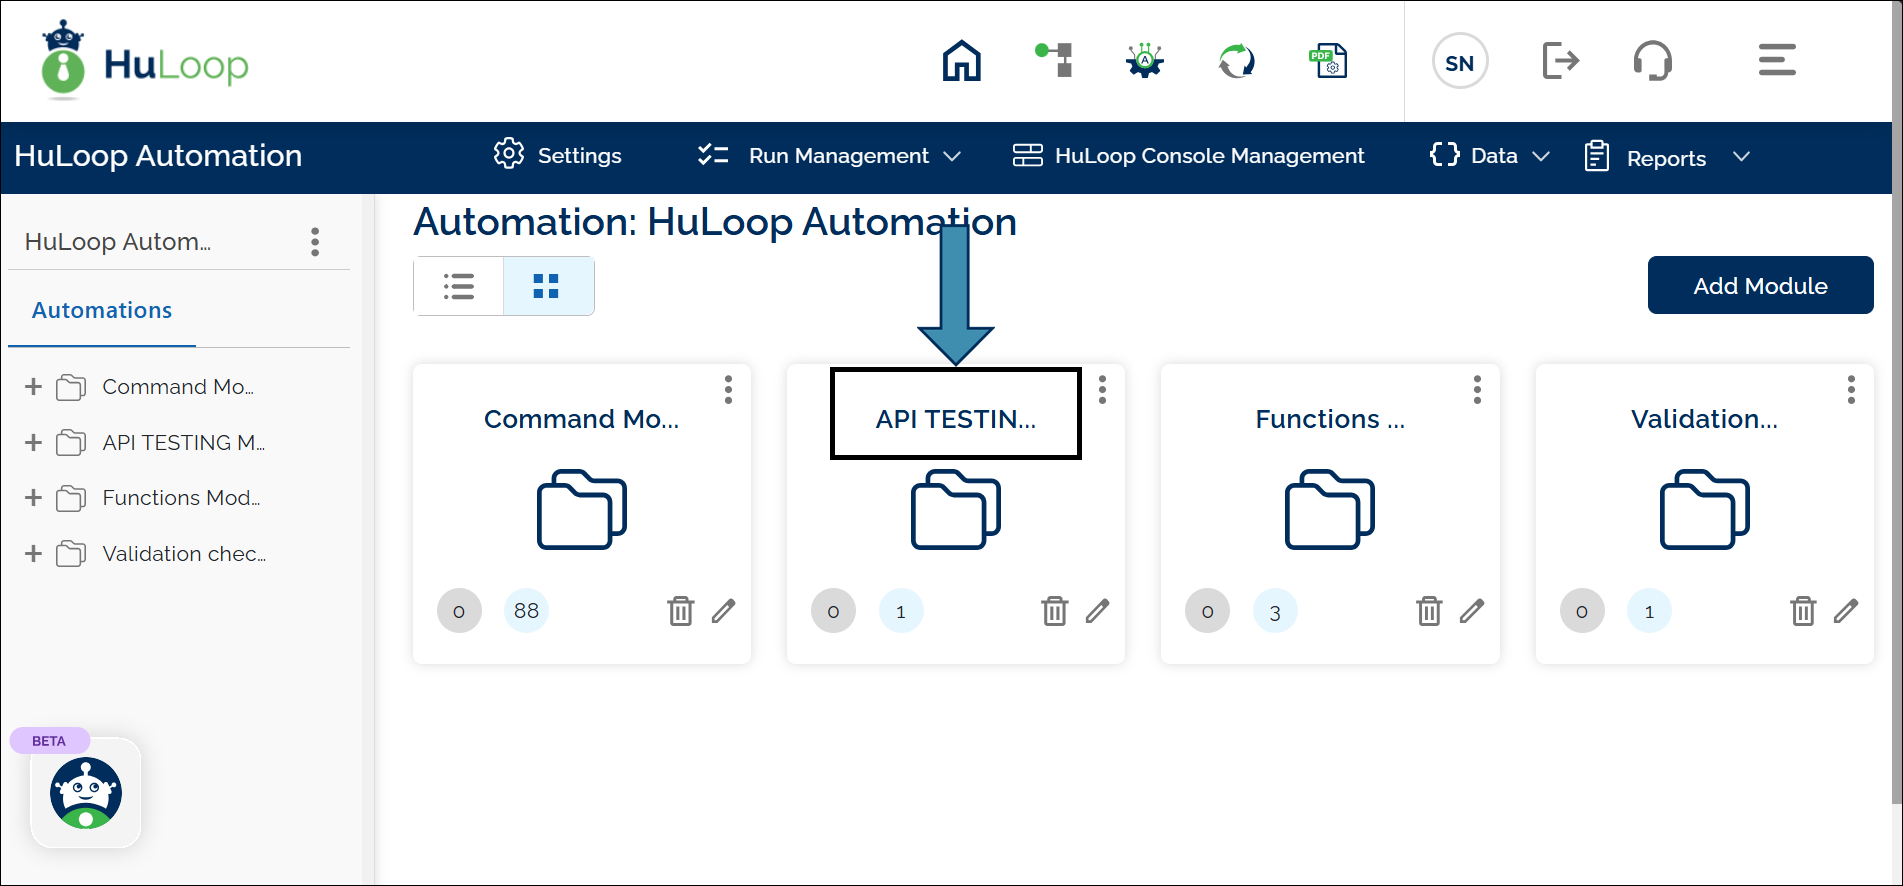
Task: Open the headset support icon
Action: click(x=1652, y=61)
